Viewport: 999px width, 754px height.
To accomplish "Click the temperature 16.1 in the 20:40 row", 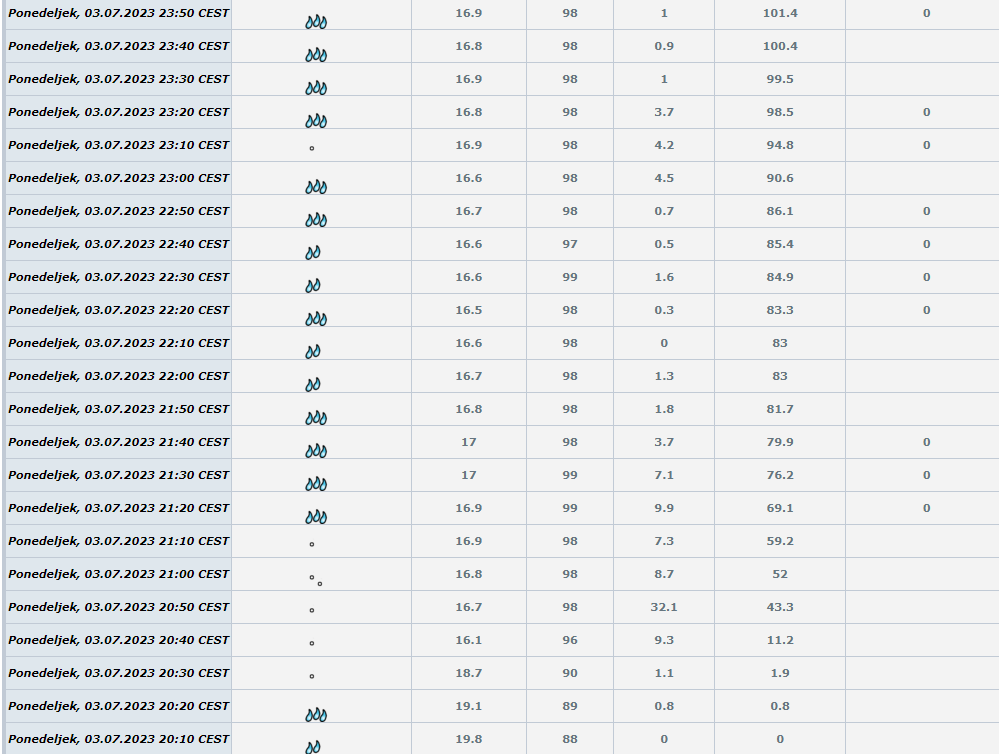I will 468,641.
